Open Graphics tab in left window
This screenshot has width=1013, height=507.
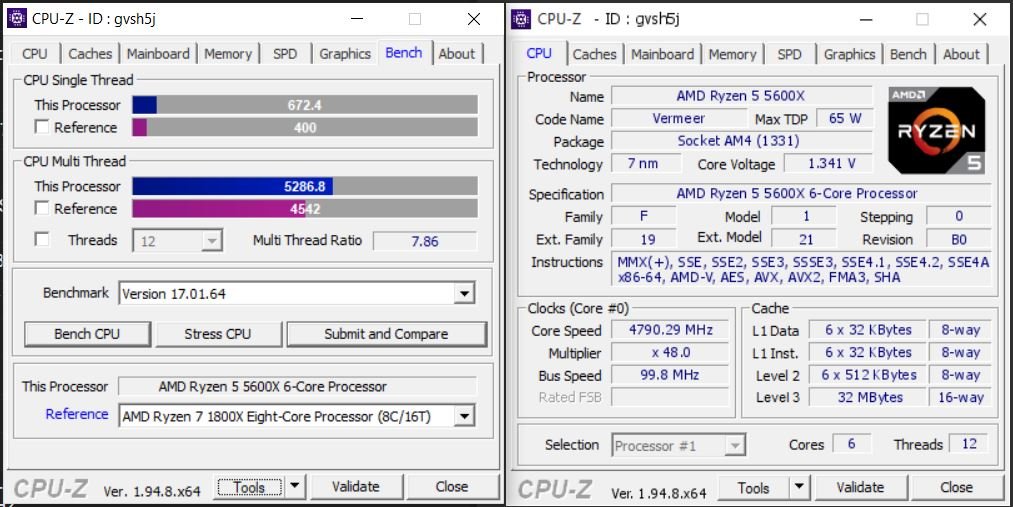point(344,54)
